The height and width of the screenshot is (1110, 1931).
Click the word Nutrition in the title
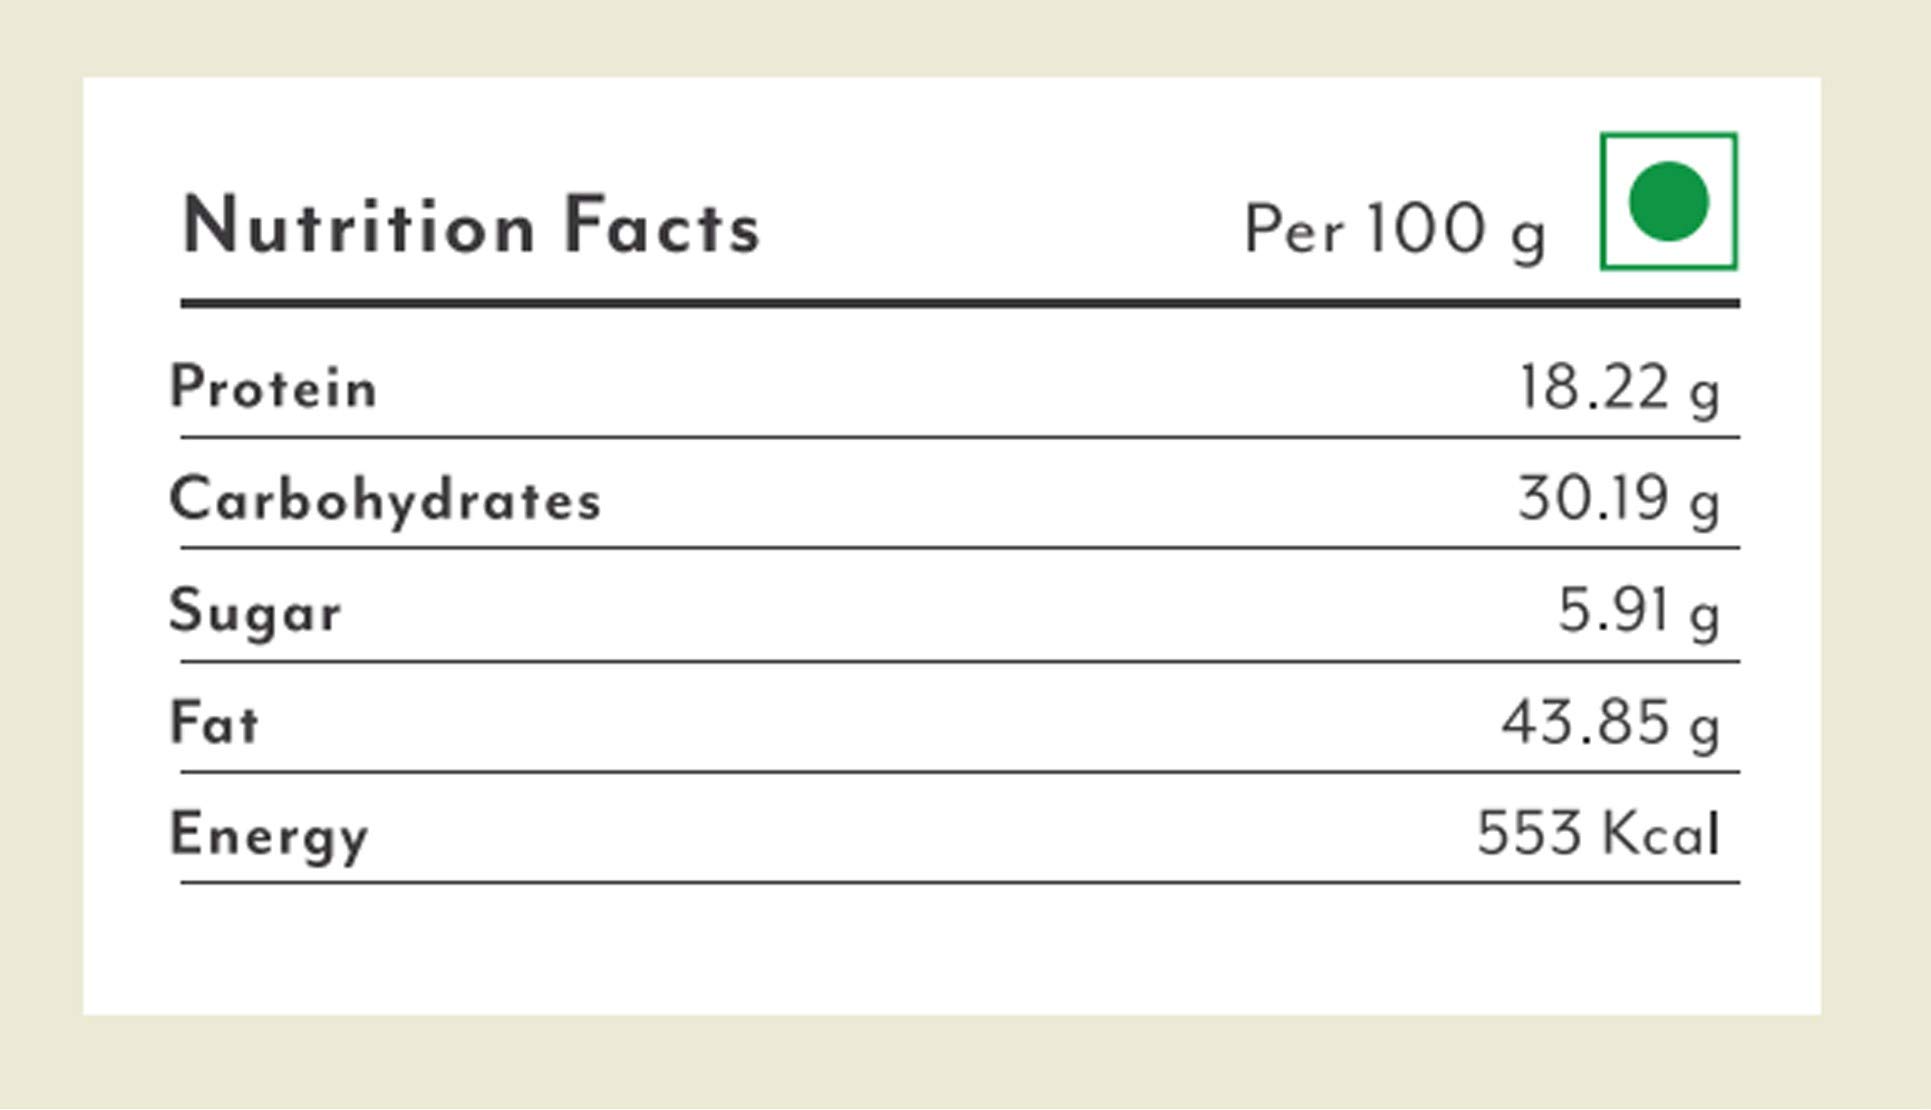(x=359, y=226)
